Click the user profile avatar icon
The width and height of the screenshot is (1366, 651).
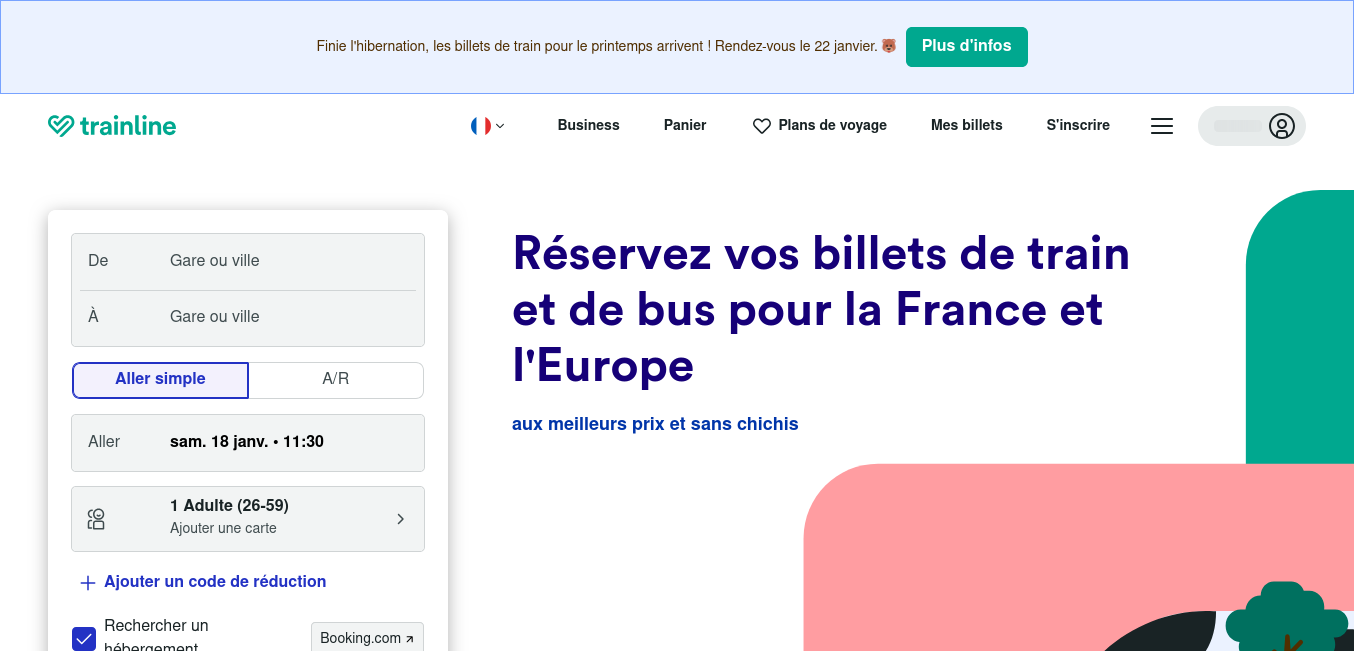click(x=1281, y=126)
